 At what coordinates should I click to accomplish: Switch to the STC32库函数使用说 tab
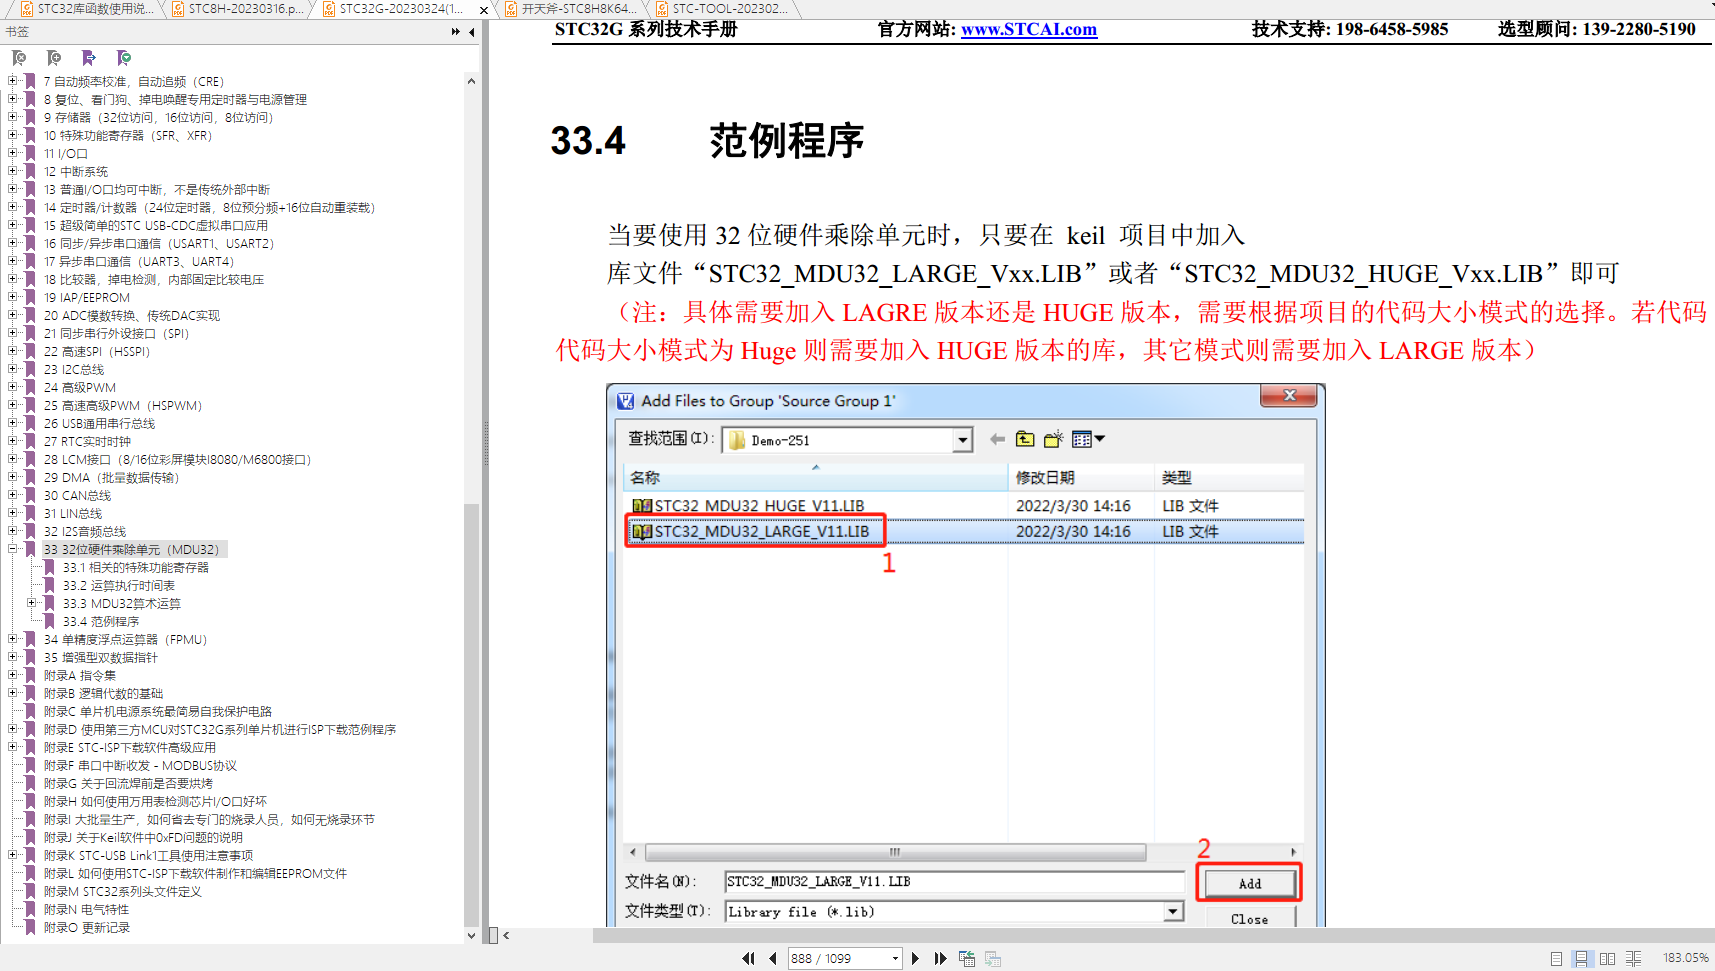[88, 9]
